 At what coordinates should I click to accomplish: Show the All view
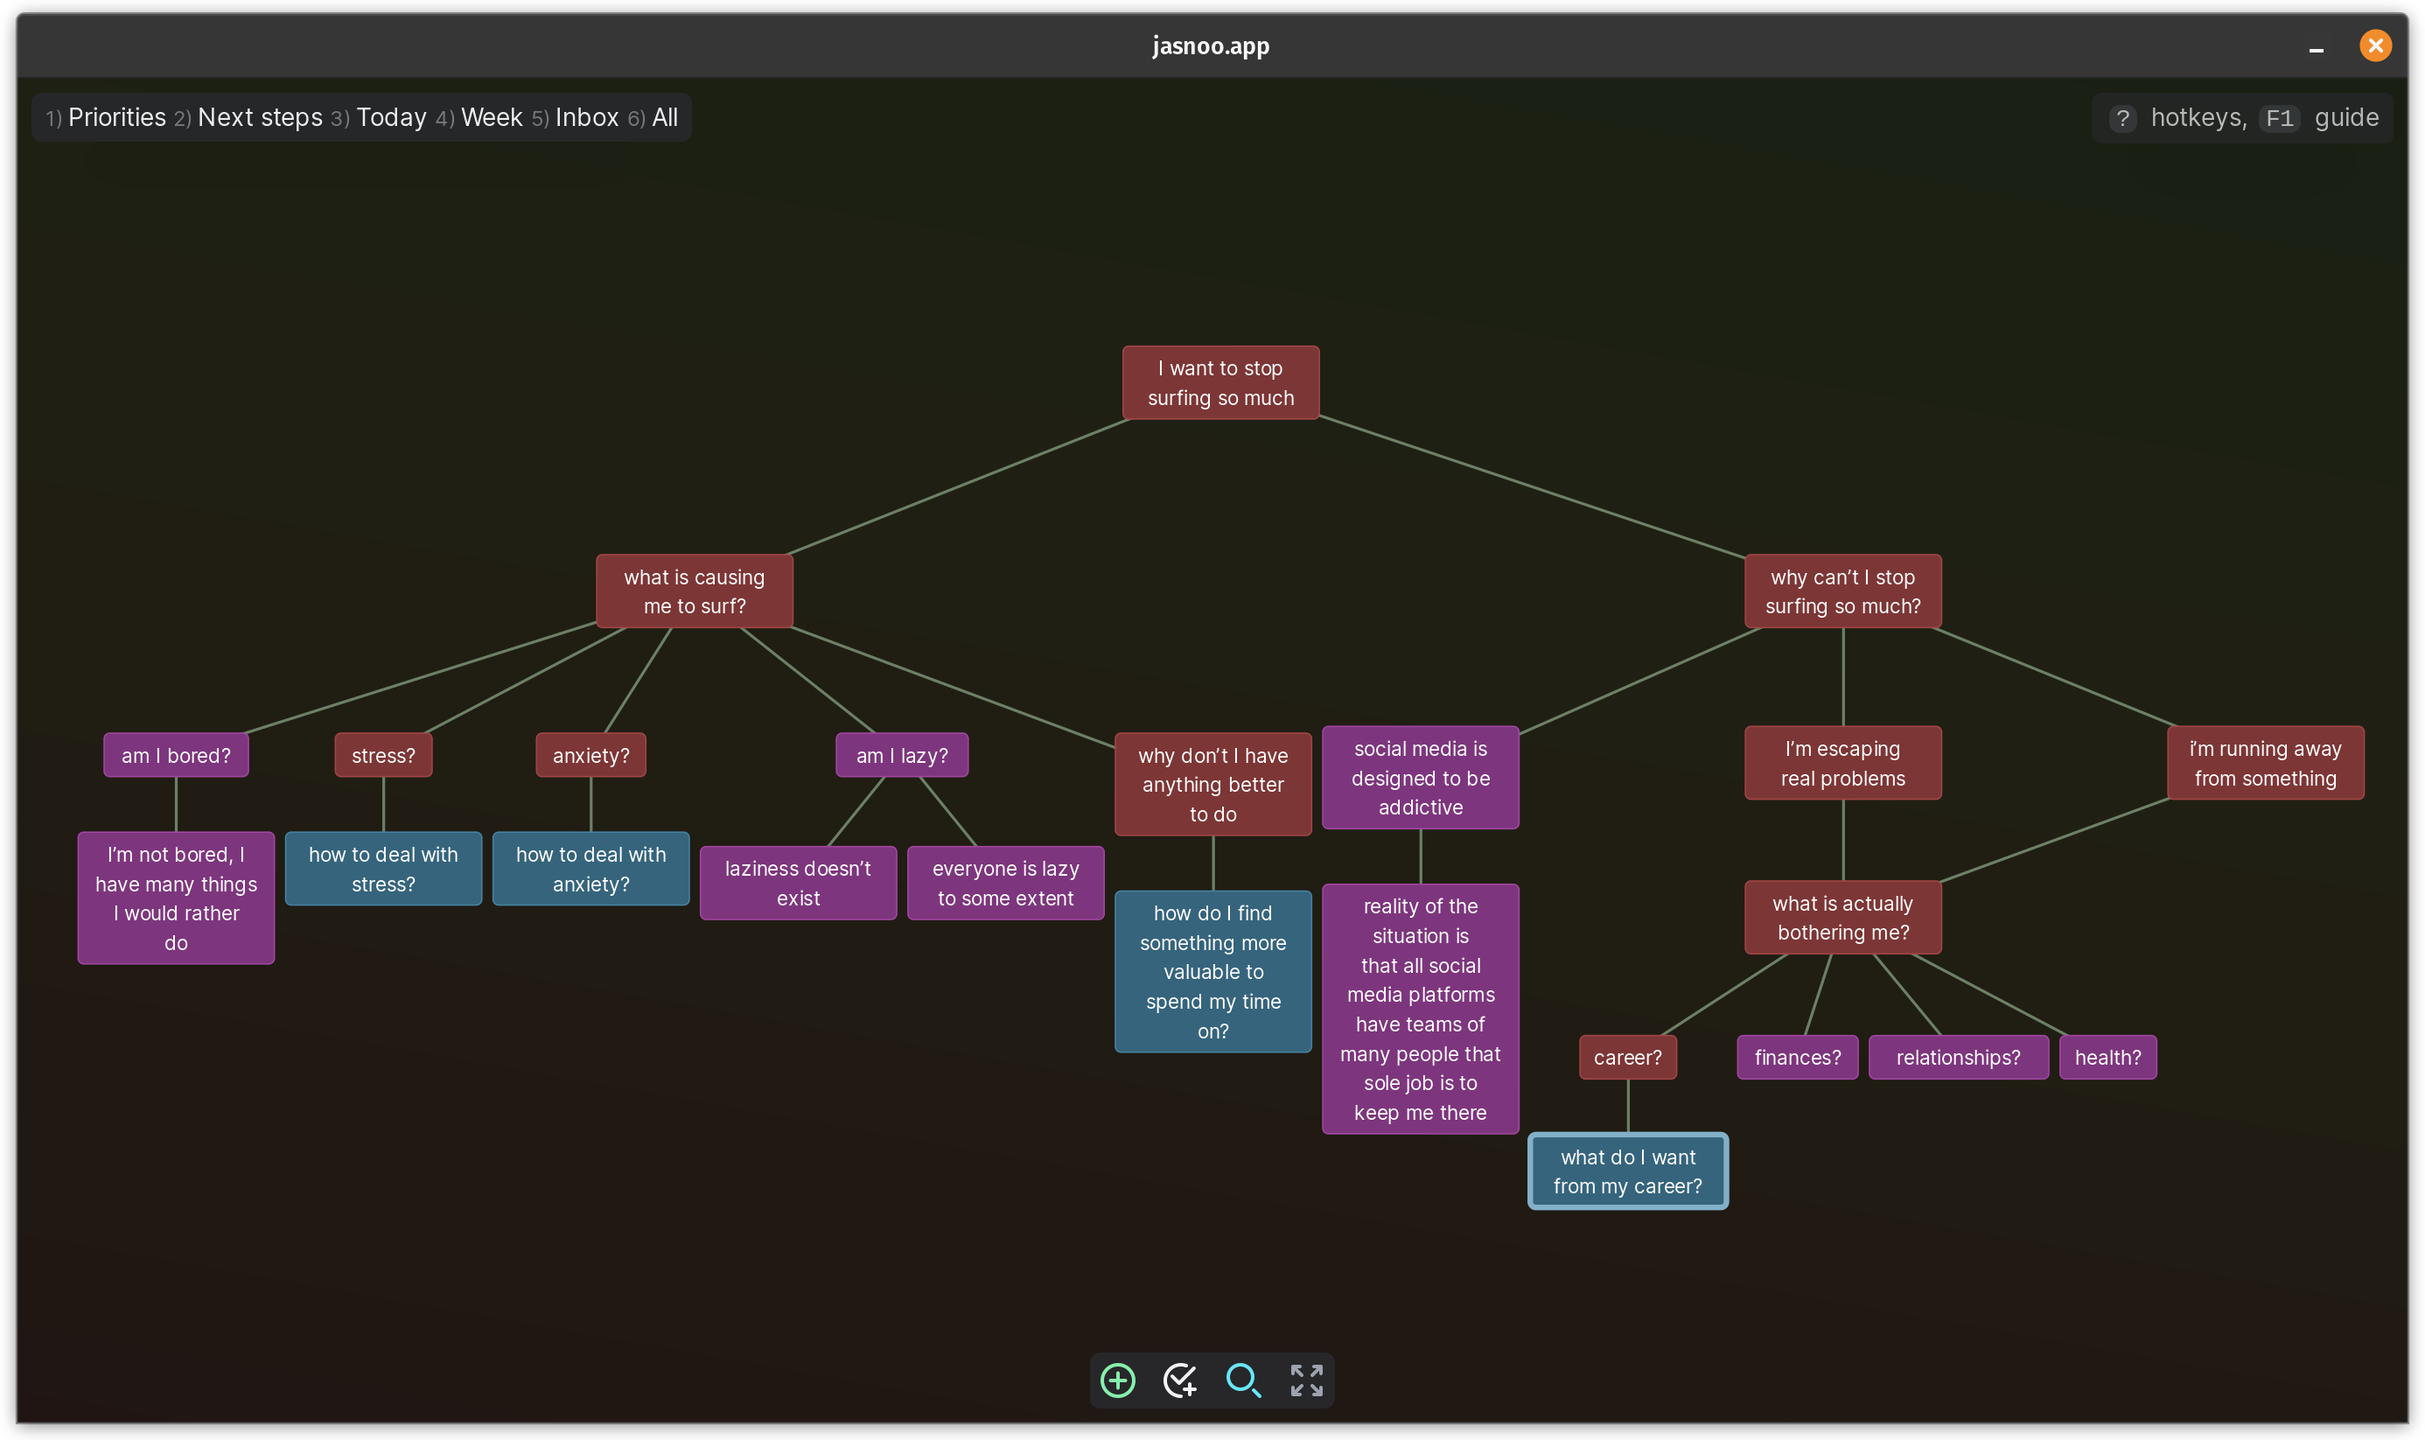(665, 118)
